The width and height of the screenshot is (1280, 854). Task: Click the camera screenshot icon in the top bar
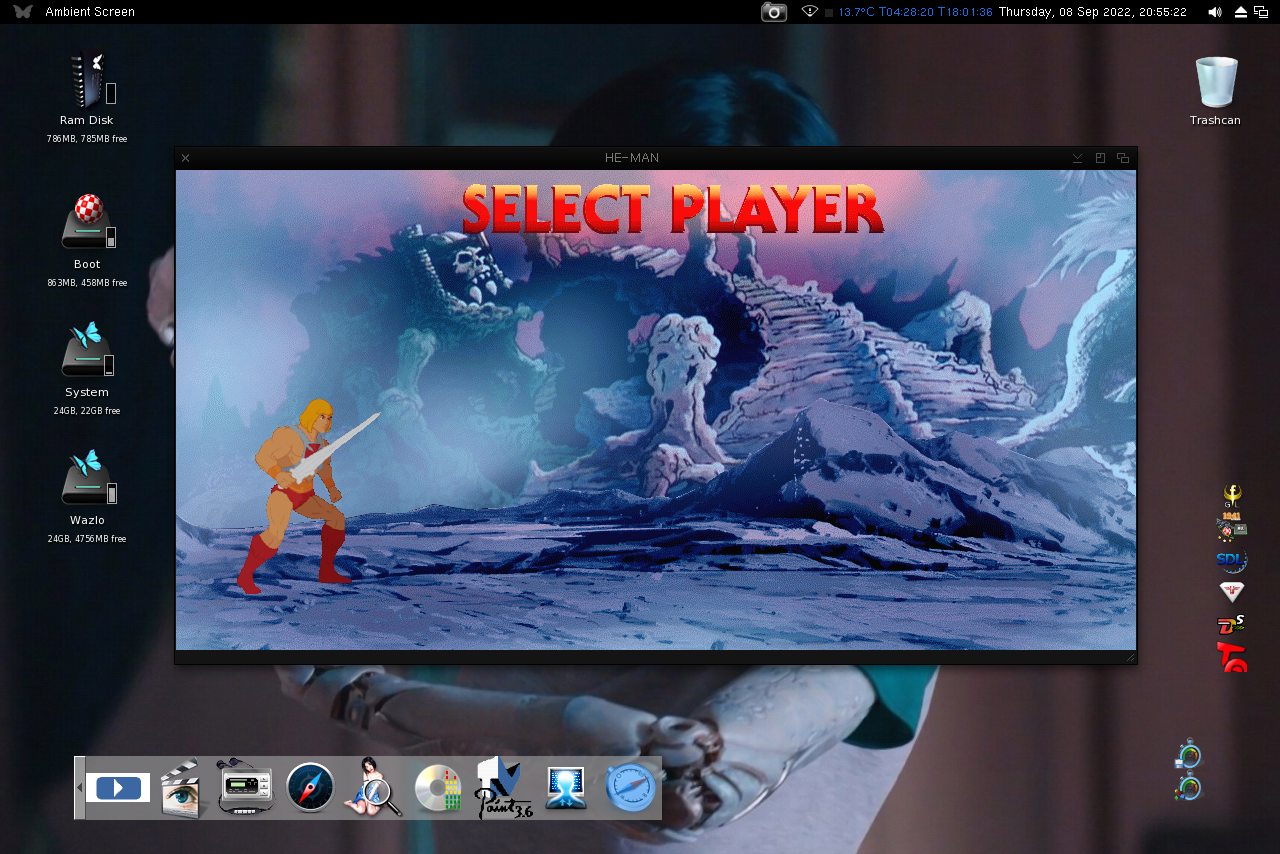[x=773, y=12]
